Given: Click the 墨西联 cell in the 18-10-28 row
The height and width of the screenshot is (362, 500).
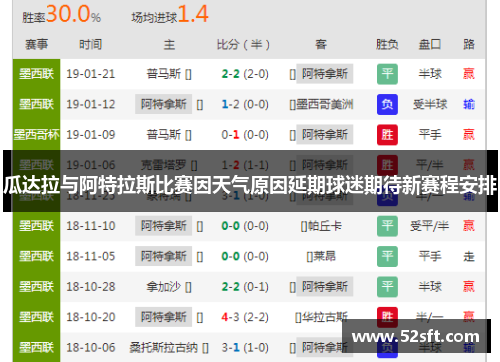Looking at the screenshot, I should [37, 287].
